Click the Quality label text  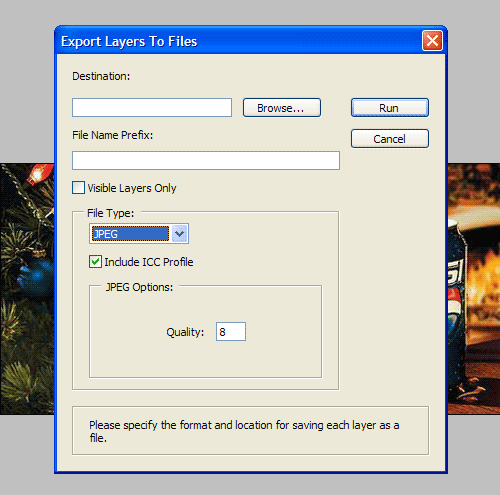coord(185,332)
